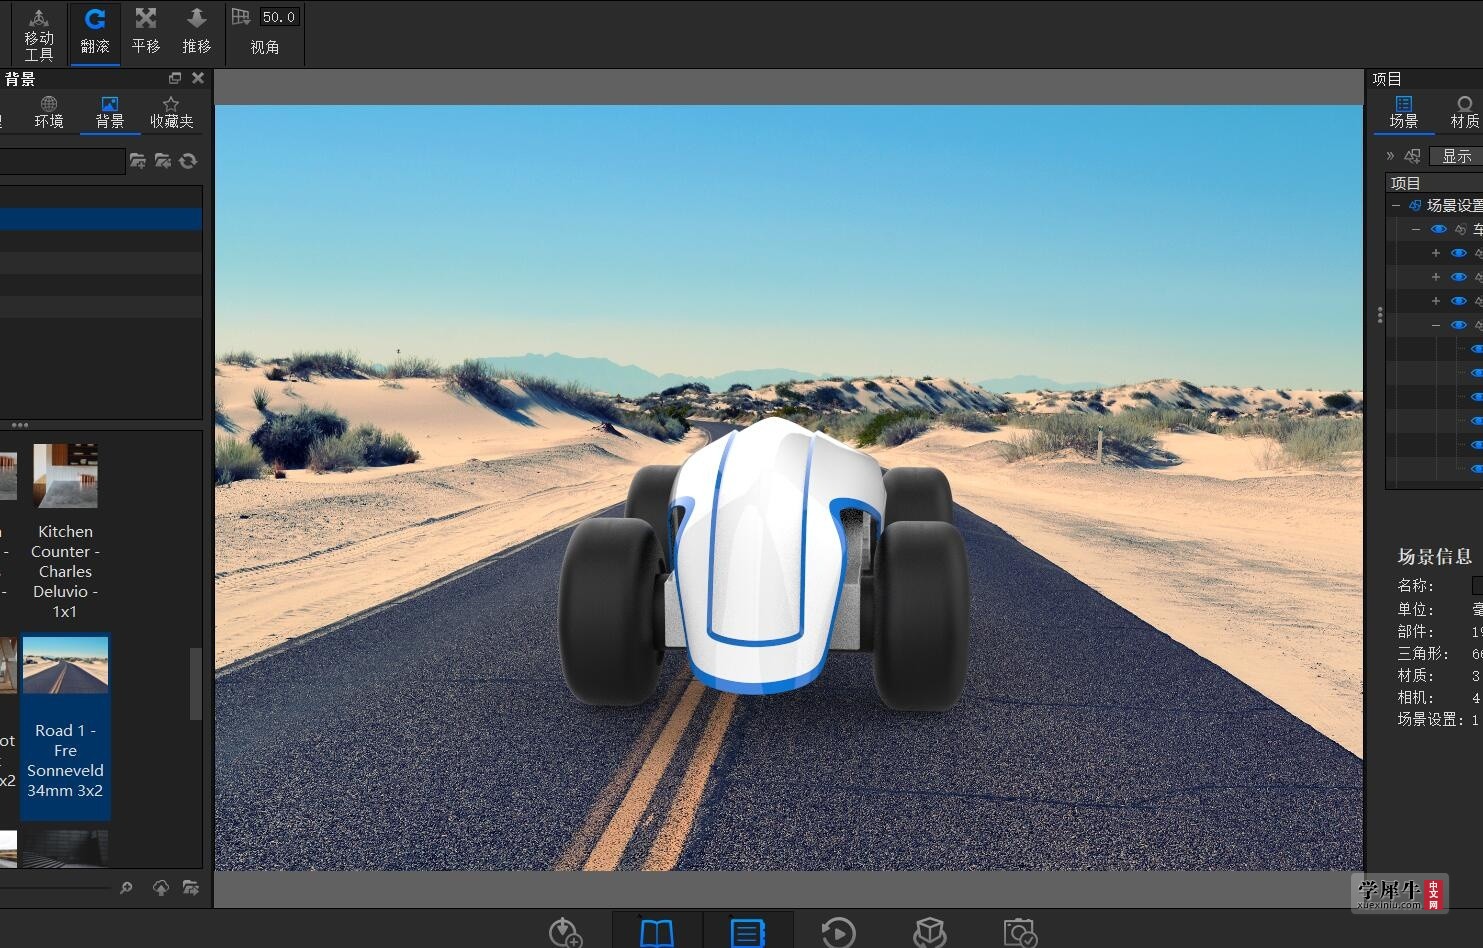Open the 显示 display dropdown

click(1457, 156)
